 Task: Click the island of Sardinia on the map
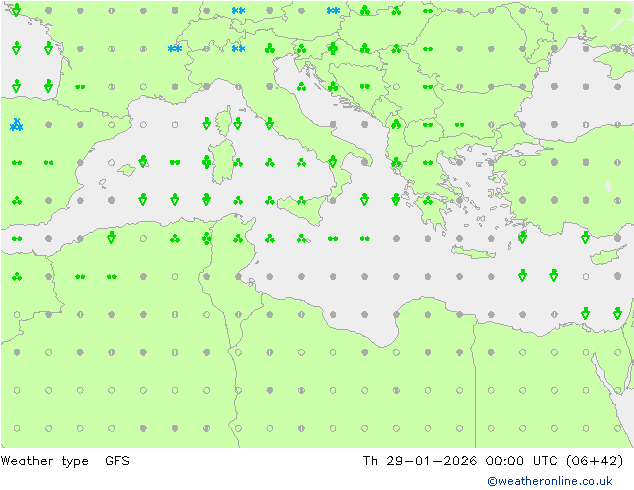tap(222, 161)
